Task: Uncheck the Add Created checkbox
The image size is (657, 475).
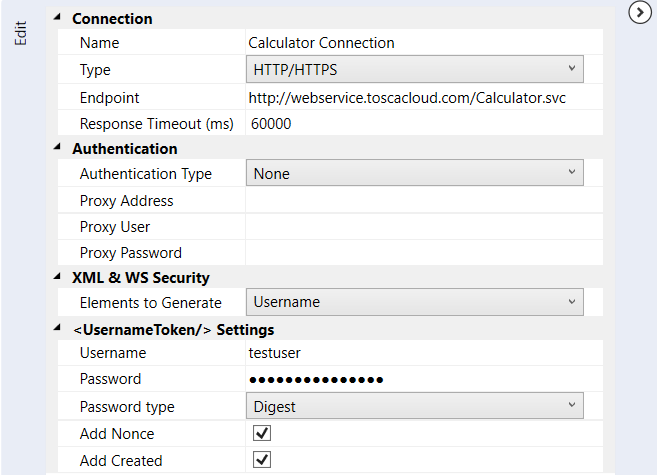Action: pos(263,460)
